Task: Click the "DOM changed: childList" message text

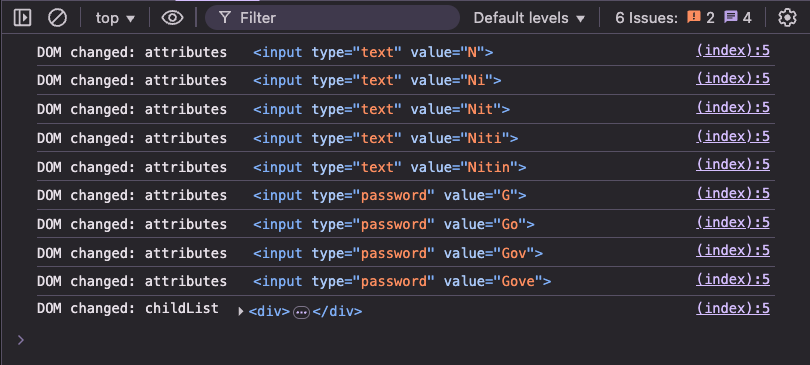Action: pos(128,309)
